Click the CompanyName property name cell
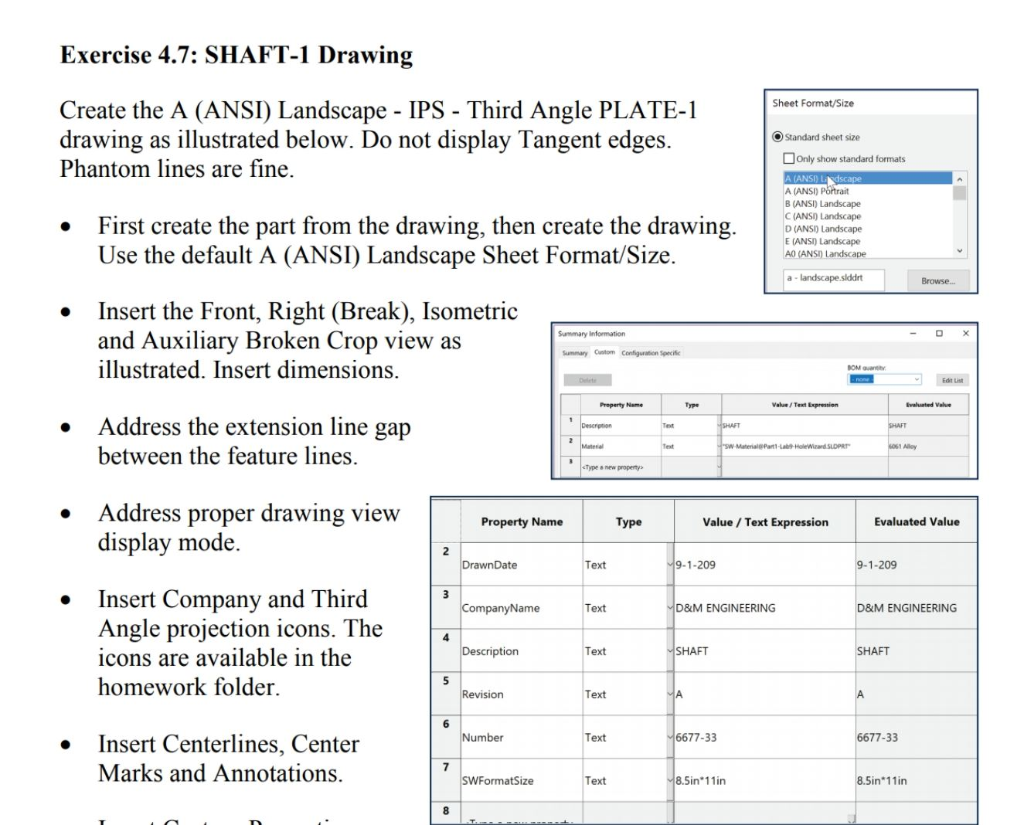 [521, 607]
